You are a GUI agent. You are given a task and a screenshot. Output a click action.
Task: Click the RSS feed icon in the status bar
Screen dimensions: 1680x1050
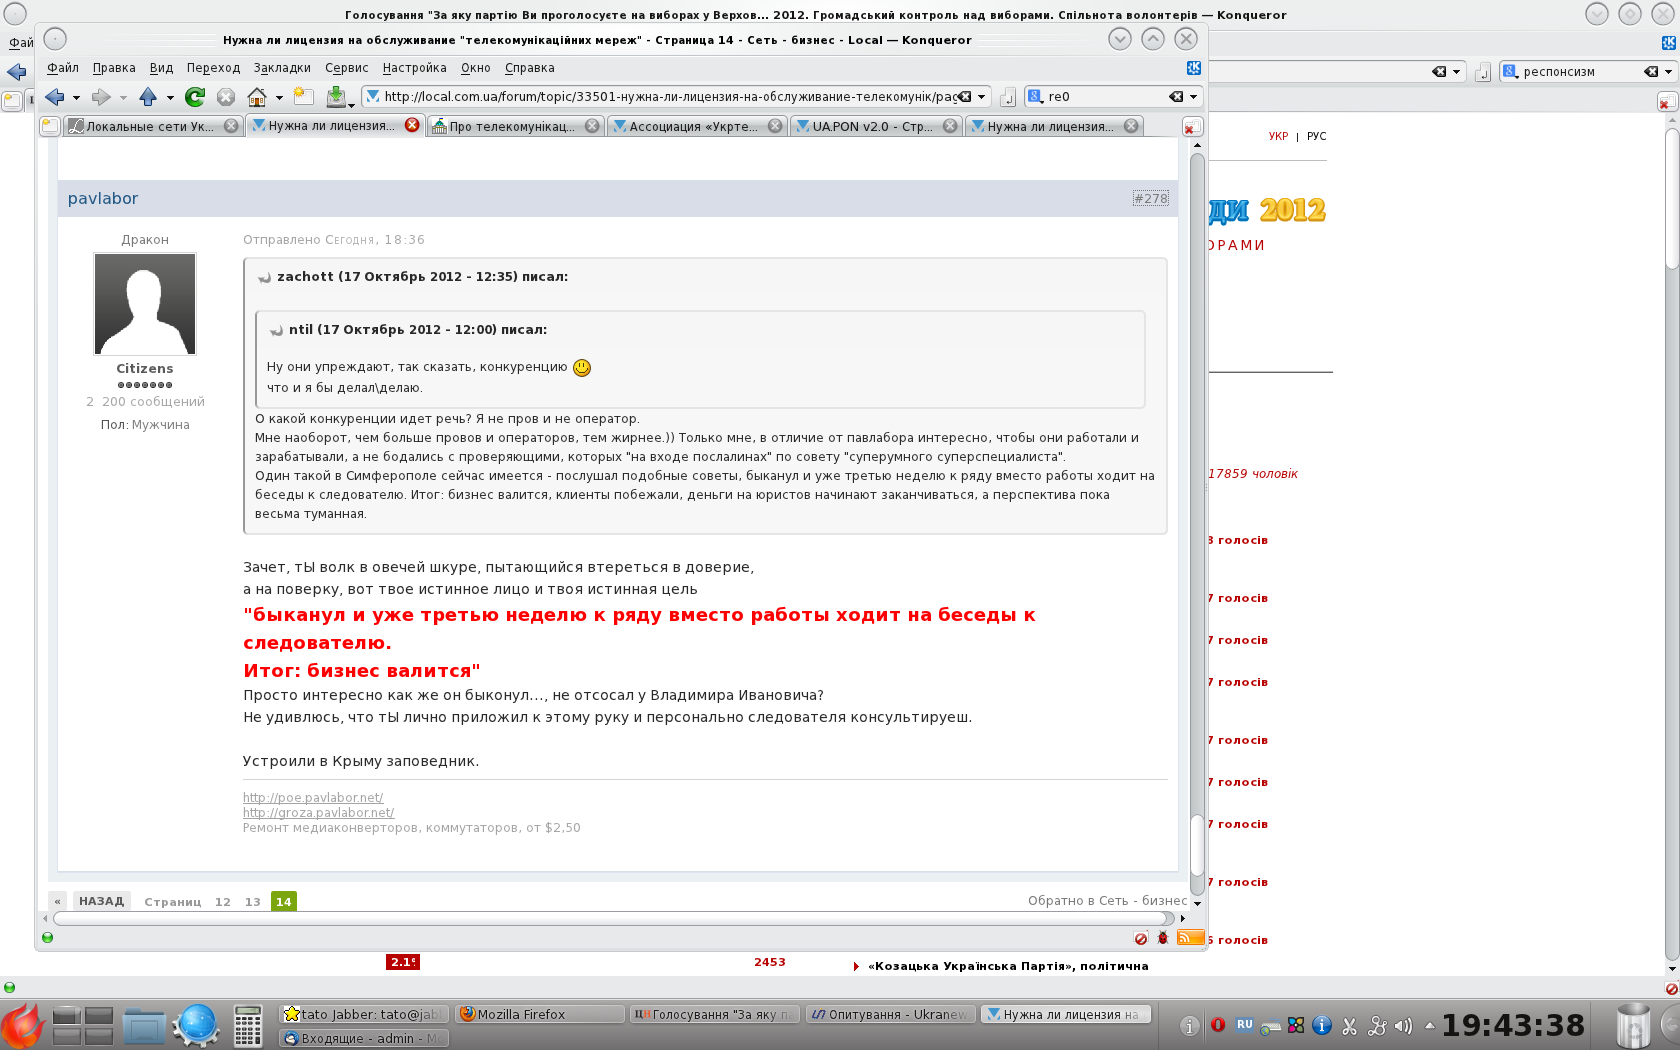tap(1191, 937)
